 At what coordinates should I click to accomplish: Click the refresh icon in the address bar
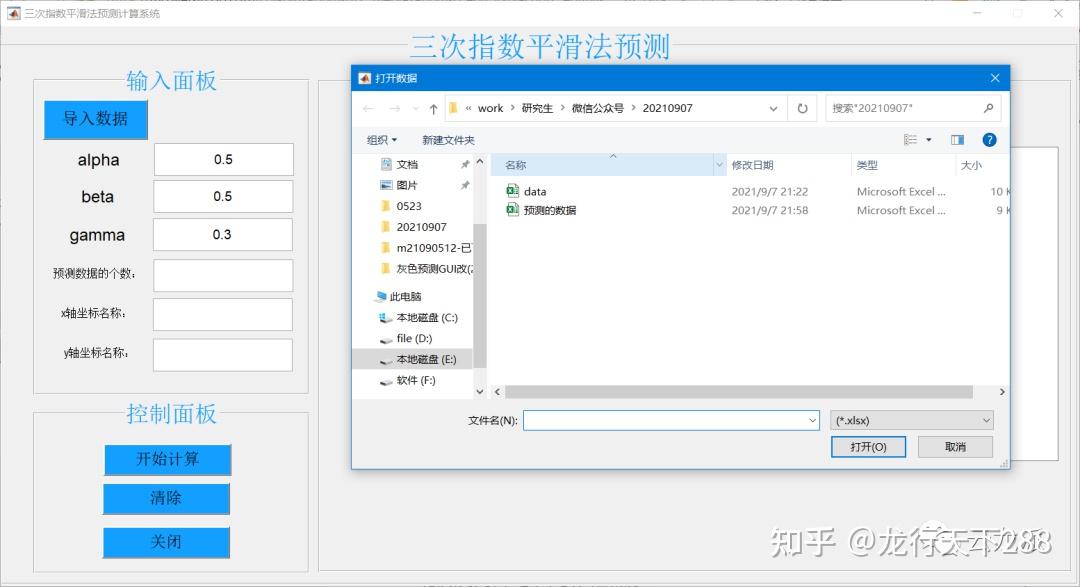803,107
